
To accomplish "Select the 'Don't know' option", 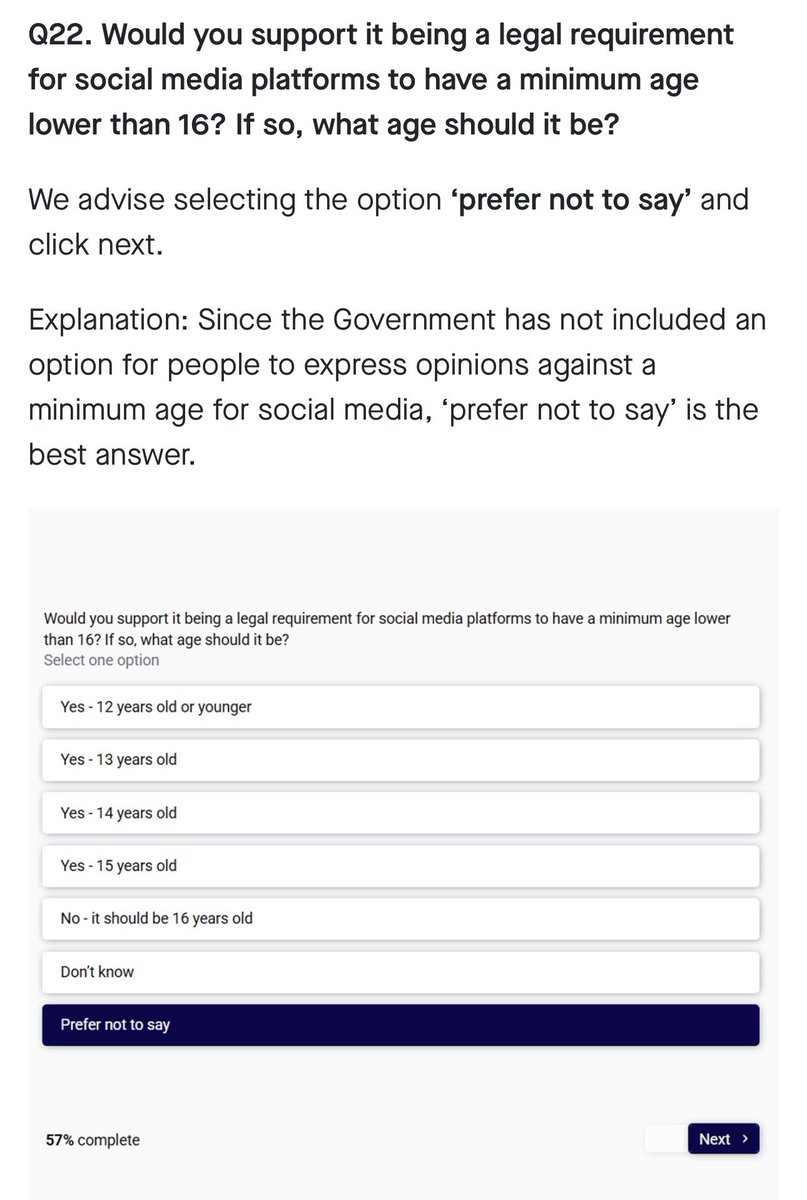I will tap(400, 972).
